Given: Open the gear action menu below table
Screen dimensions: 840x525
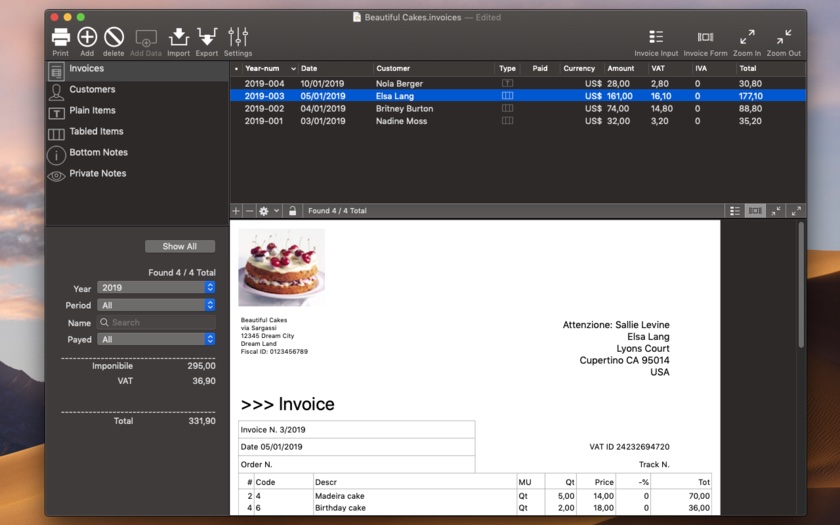Looking at the screenshot, I should (x=268, y=211).
